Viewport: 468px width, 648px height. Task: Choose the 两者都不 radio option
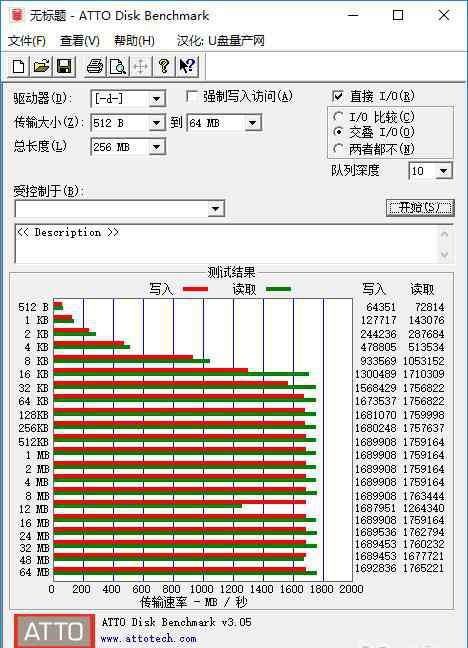point(338,148)
